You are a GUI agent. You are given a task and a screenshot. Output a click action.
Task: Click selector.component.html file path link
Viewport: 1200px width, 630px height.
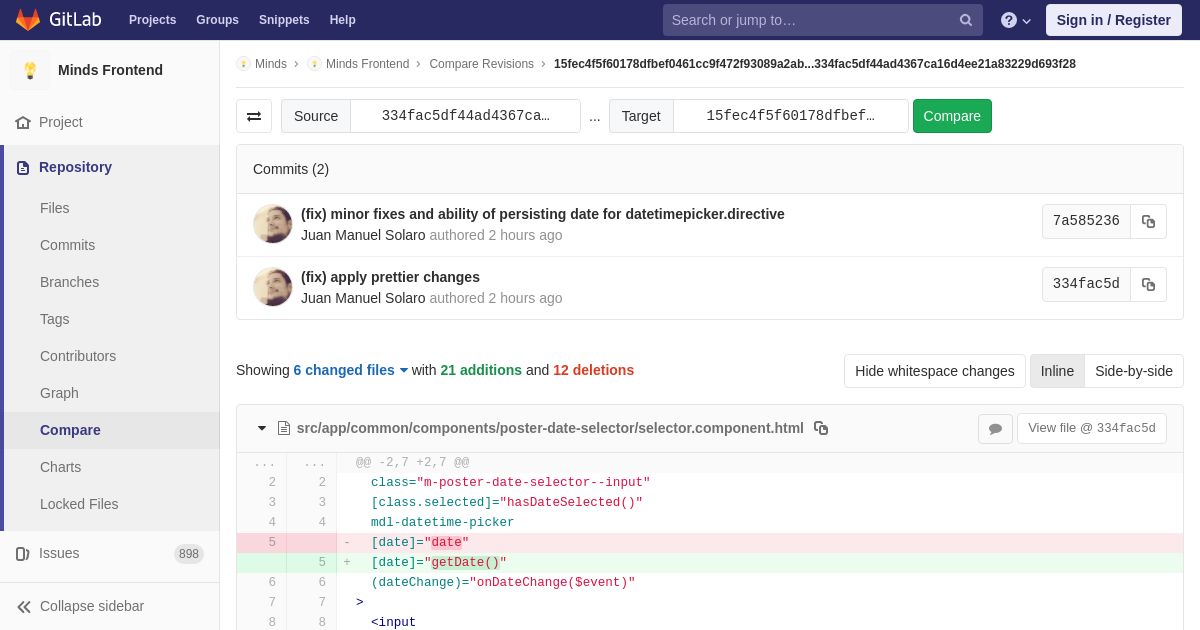pyautogui.click(x=550, y=428)
